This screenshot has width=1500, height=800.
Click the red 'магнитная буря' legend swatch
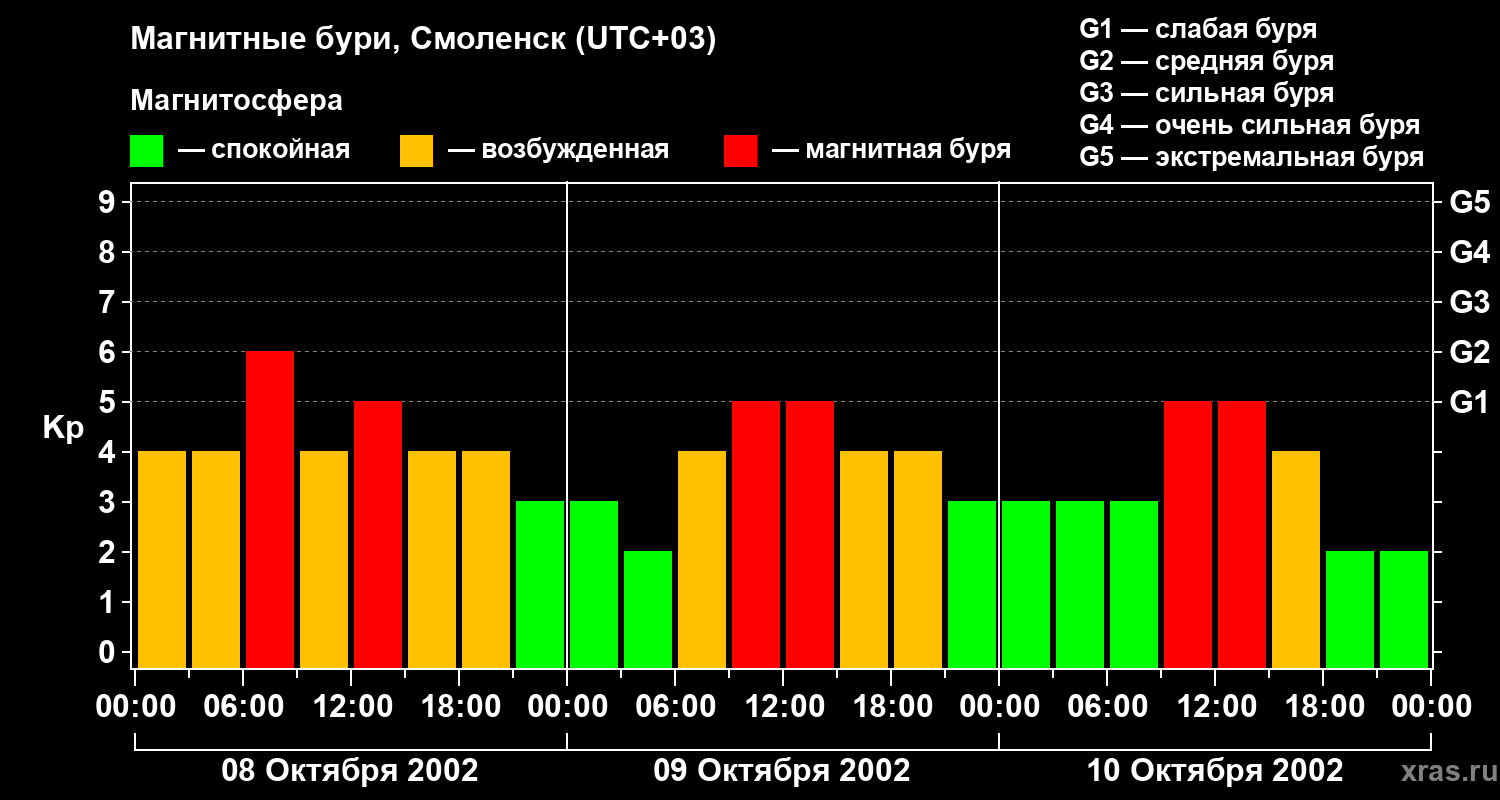point(740,151)
